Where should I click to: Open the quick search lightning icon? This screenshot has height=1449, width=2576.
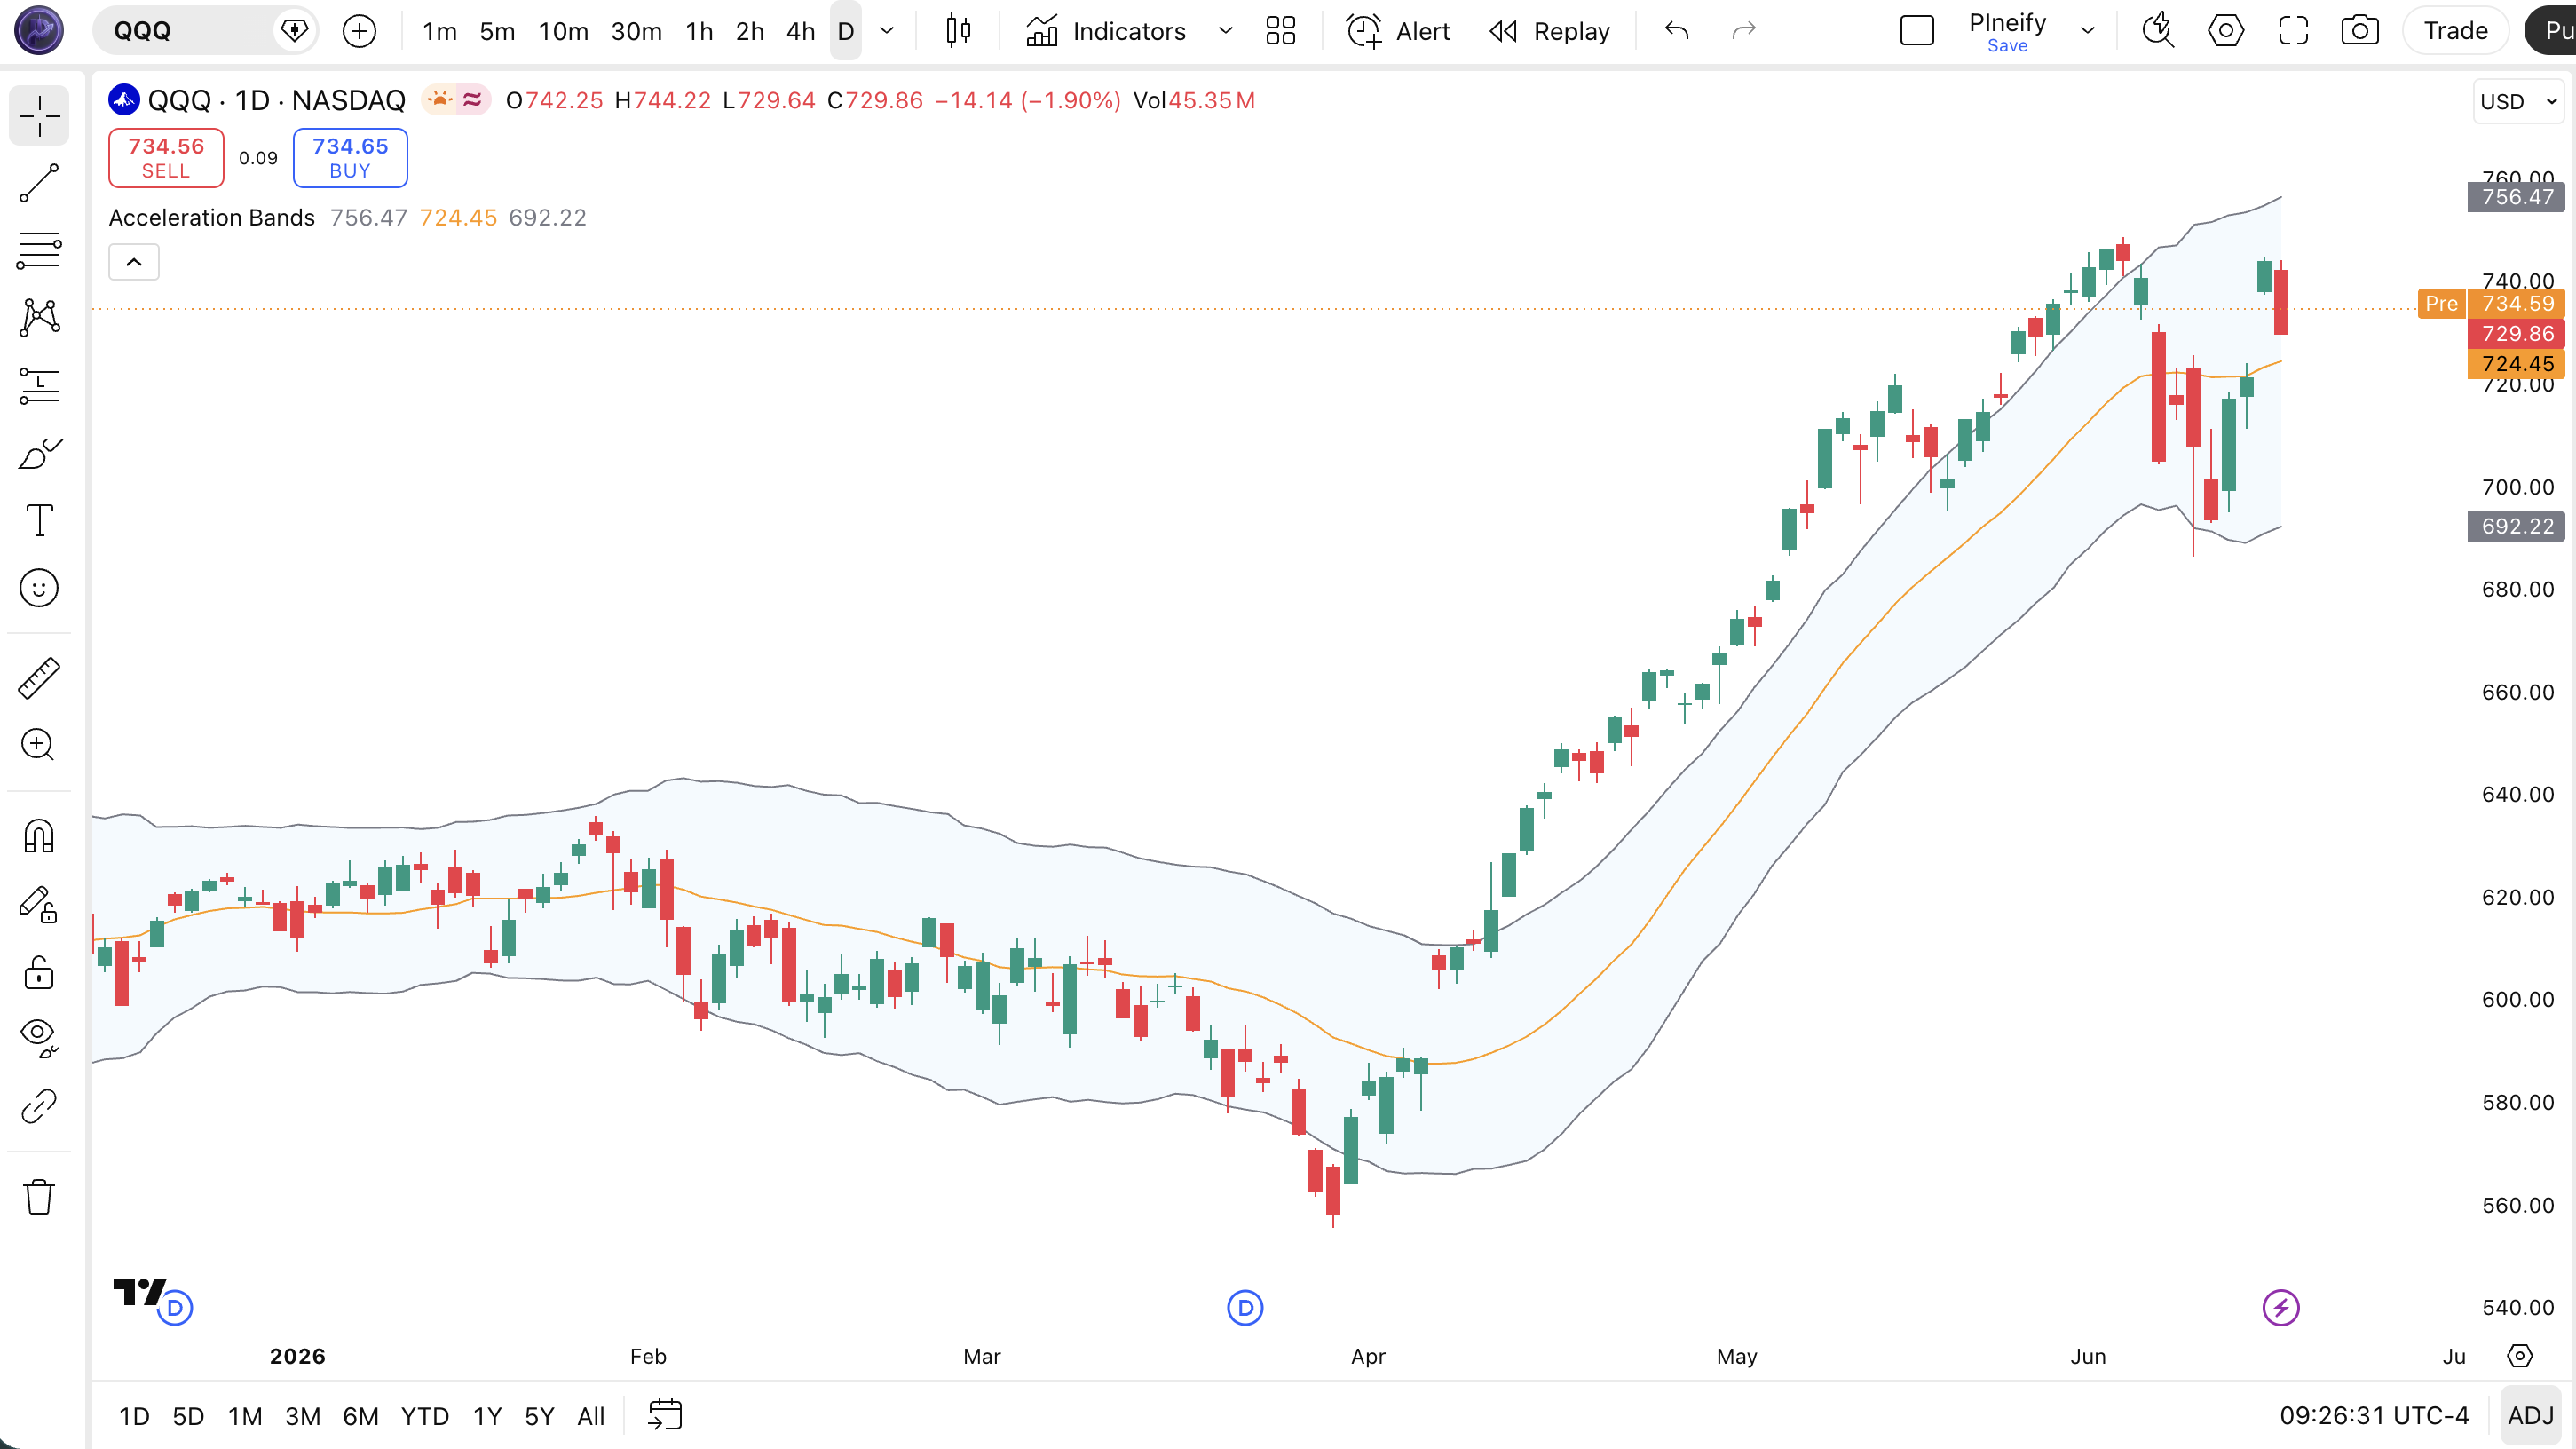2158,31
